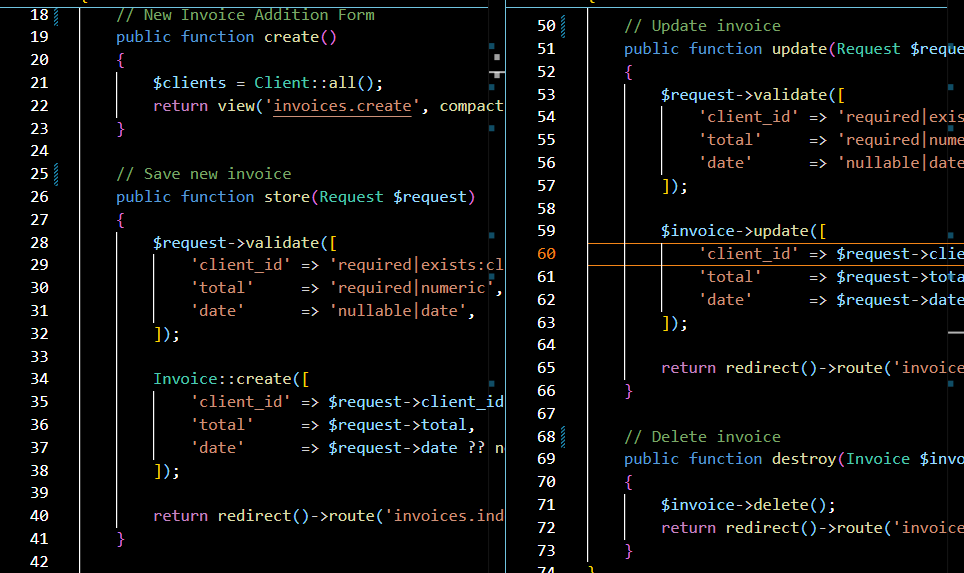Click 'redirect' on line 40

click(255, 516)
